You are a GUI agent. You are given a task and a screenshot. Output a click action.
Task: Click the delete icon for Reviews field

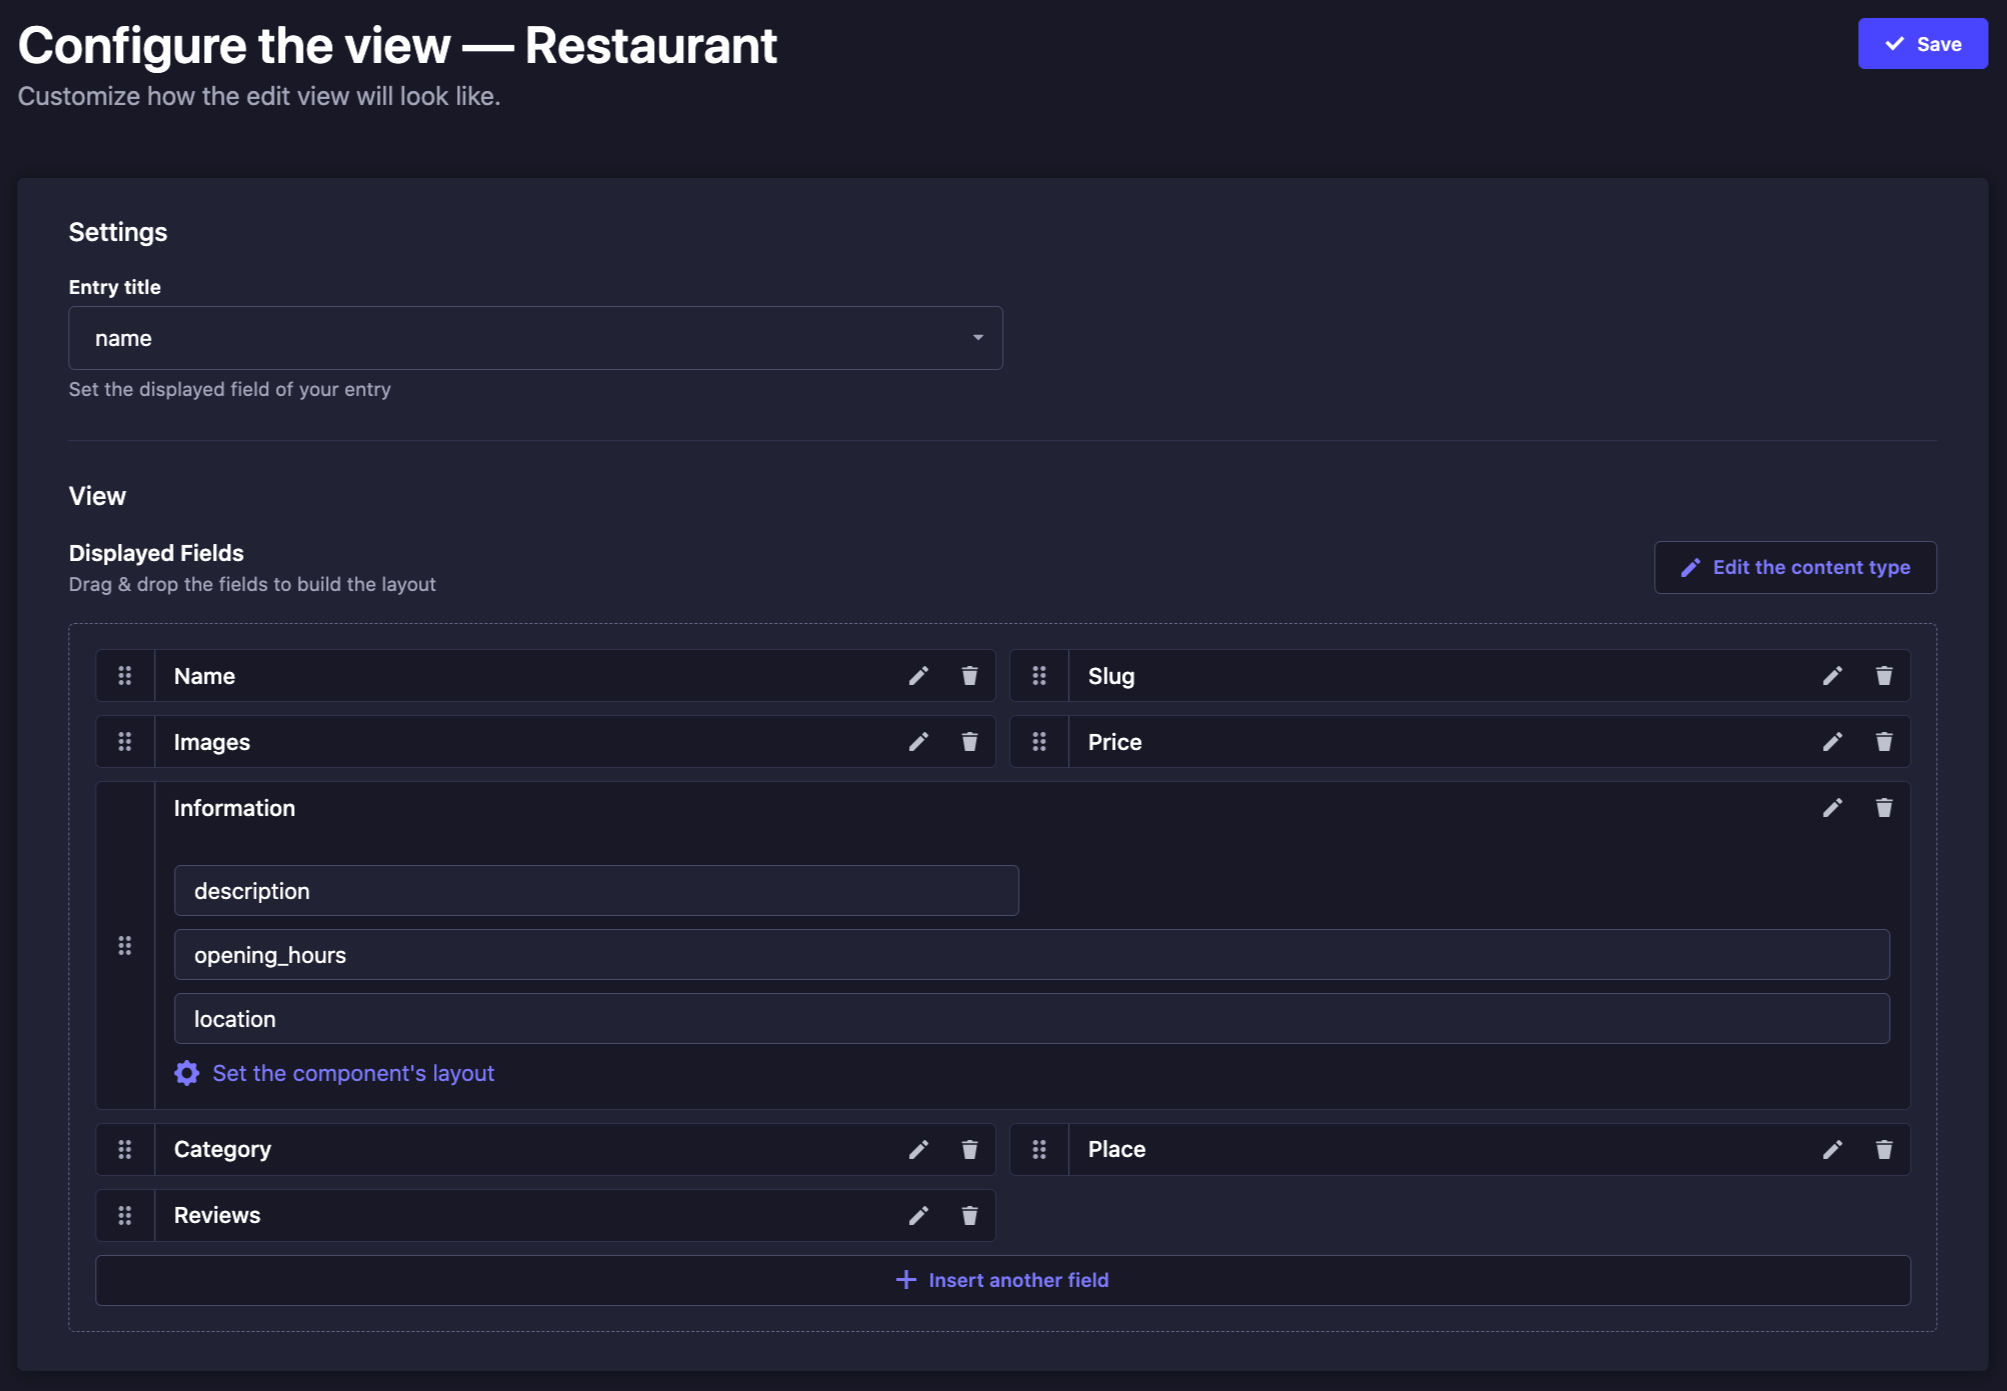tap(970, 1214)
